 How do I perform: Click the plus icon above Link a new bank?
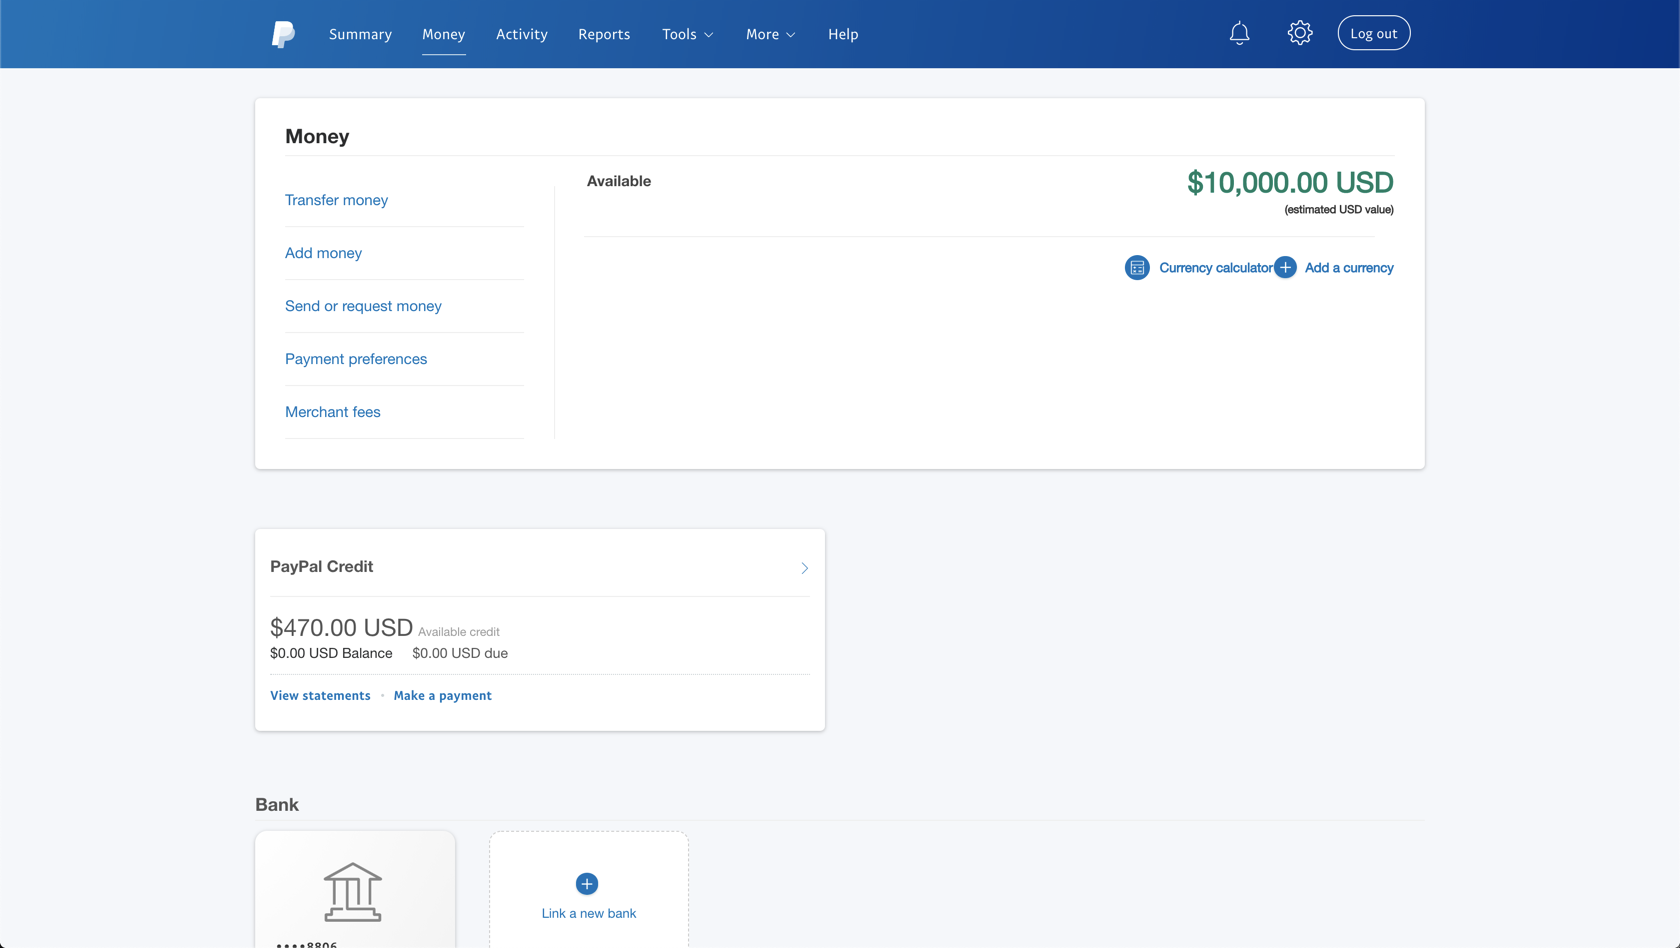(x=587, y=884)
